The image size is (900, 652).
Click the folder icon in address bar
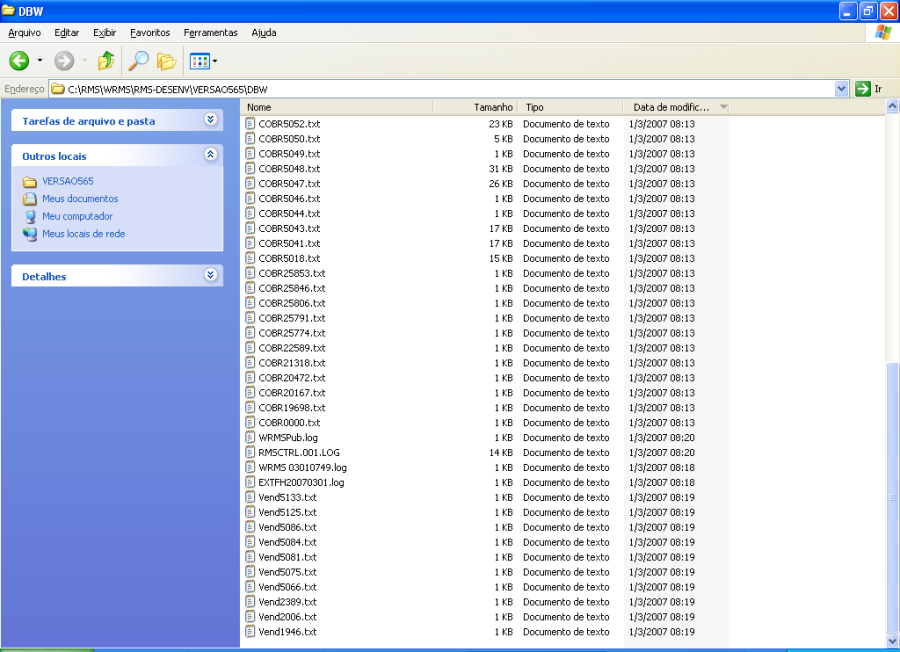57,89
